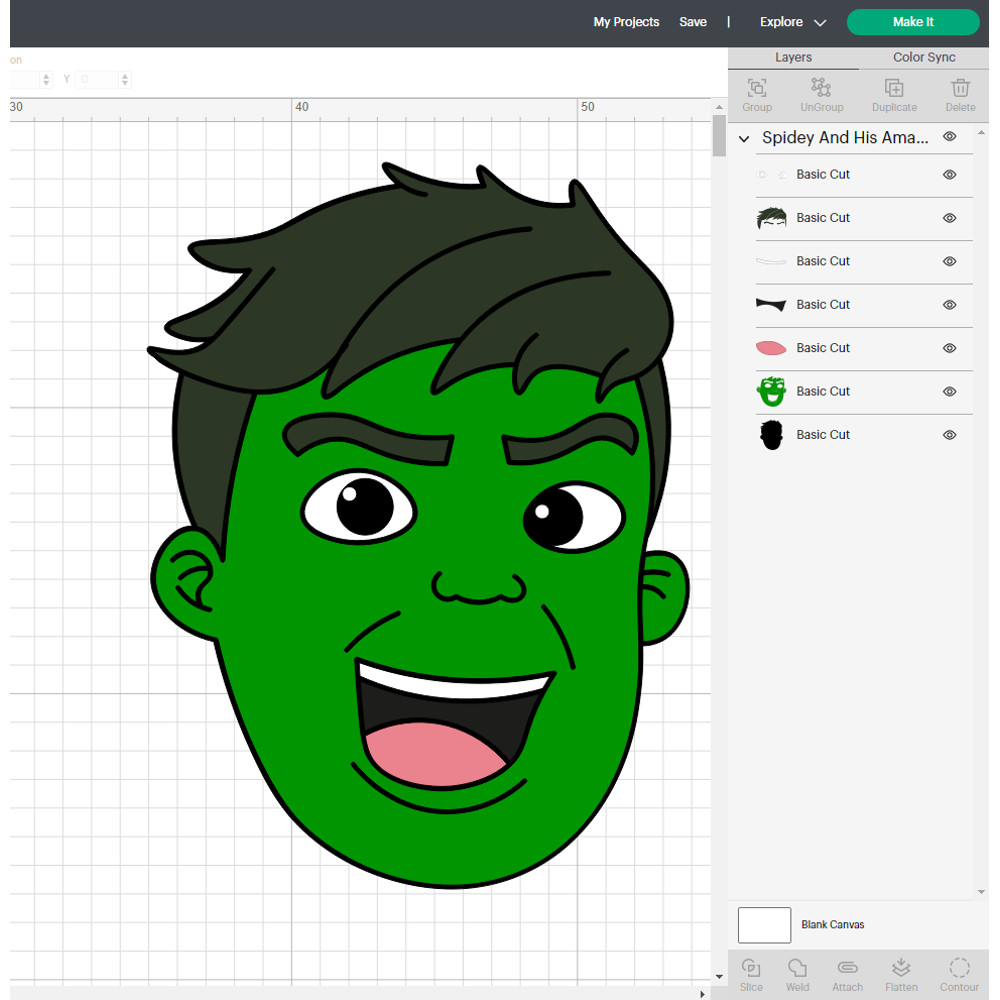Hide the Spidey And His Ama... group
1000x1000 pixels.
coord(950,137)
